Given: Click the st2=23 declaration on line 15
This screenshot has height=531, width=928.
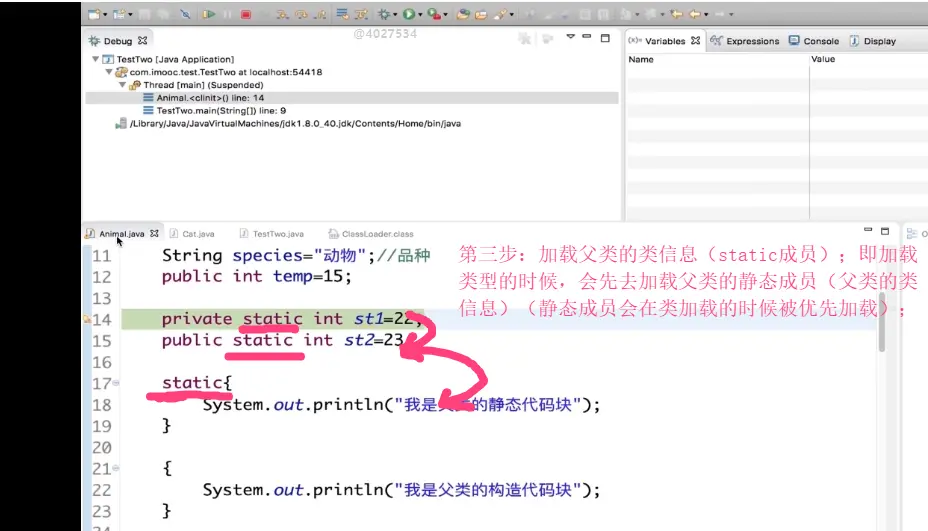Looking at the screenshot, I should [374, 340].
